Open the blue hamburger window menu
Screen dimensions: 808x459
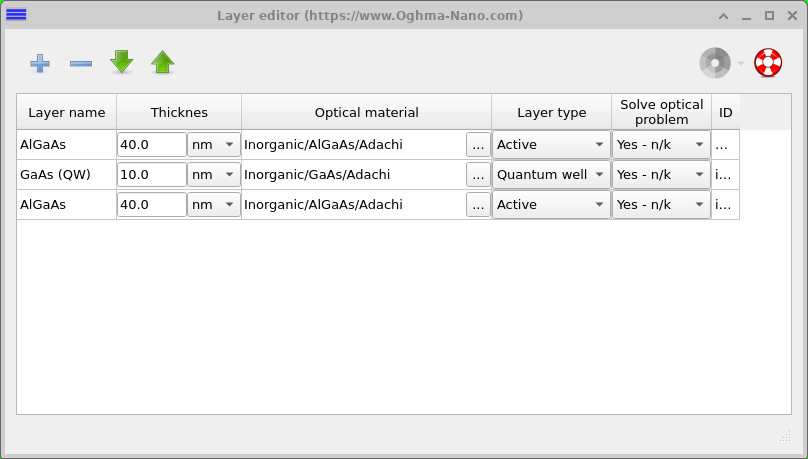tap(16, 14)
